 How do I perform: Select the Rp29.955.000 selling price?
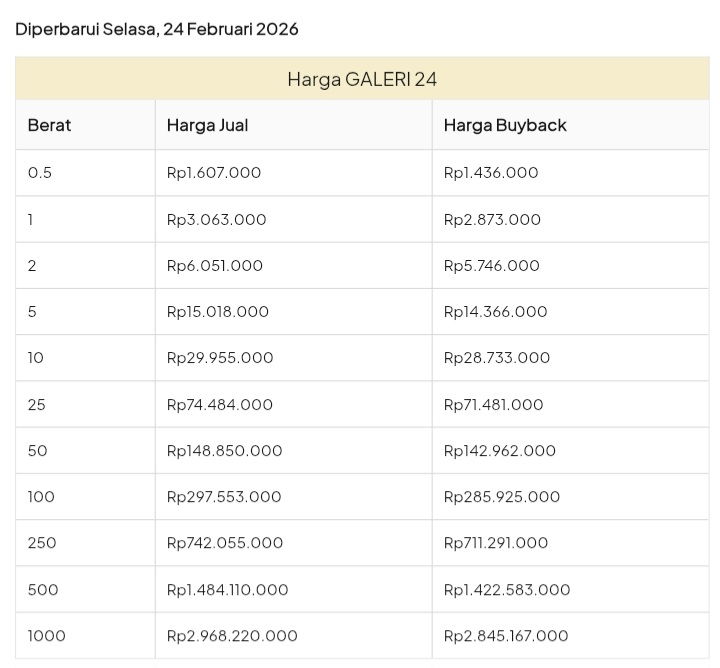(x=220, y=357)
